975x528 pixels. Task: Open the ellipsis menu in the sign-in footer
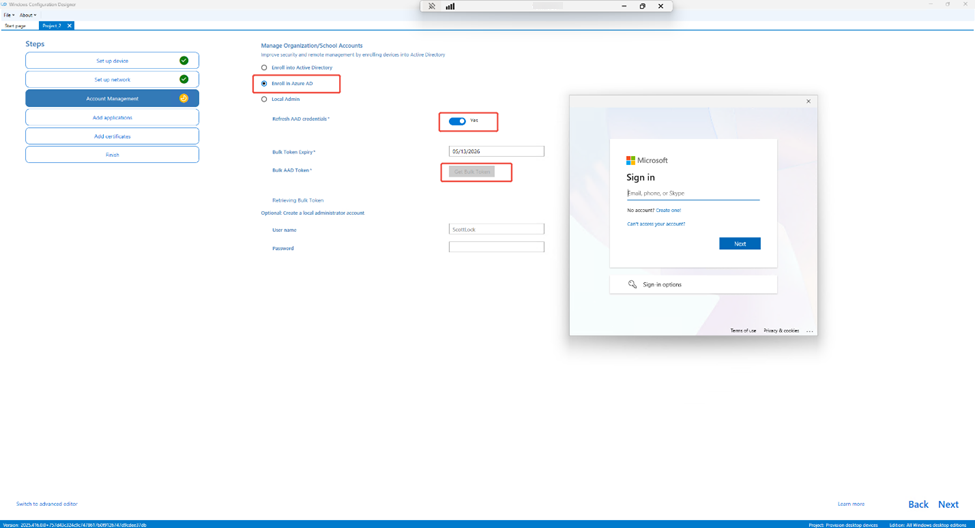click(x=810, y=331)
